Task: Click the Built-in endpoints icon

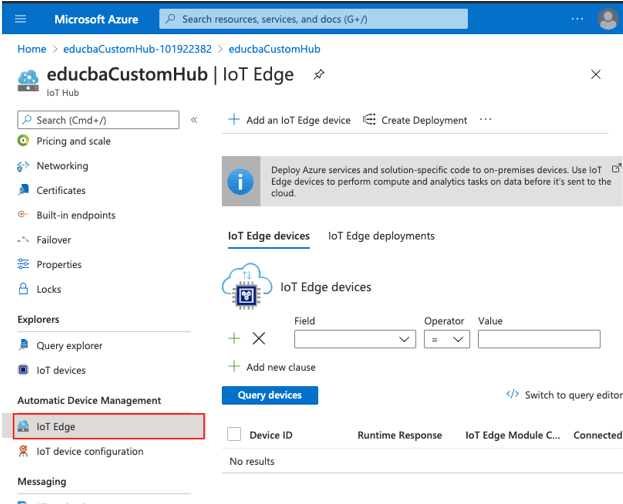Action: coord(23,215)
